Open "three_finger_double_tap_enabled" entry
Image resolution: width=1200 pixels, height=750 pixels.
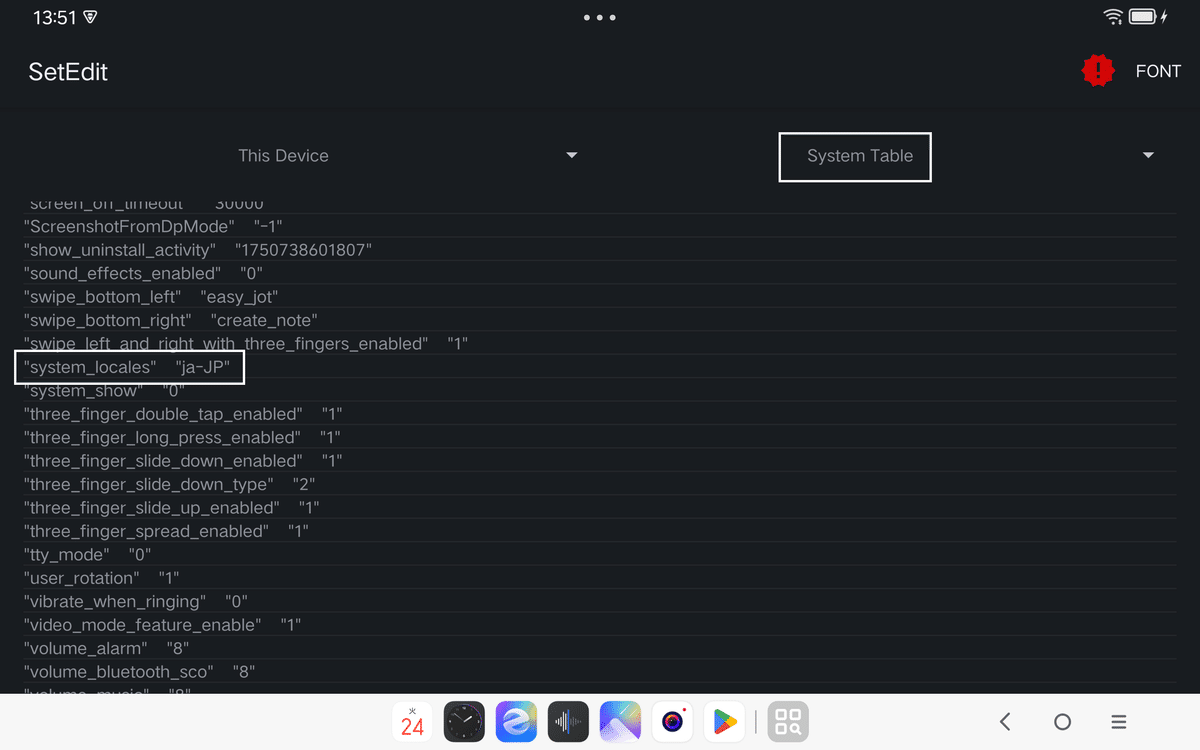click(x=600, y=414)
